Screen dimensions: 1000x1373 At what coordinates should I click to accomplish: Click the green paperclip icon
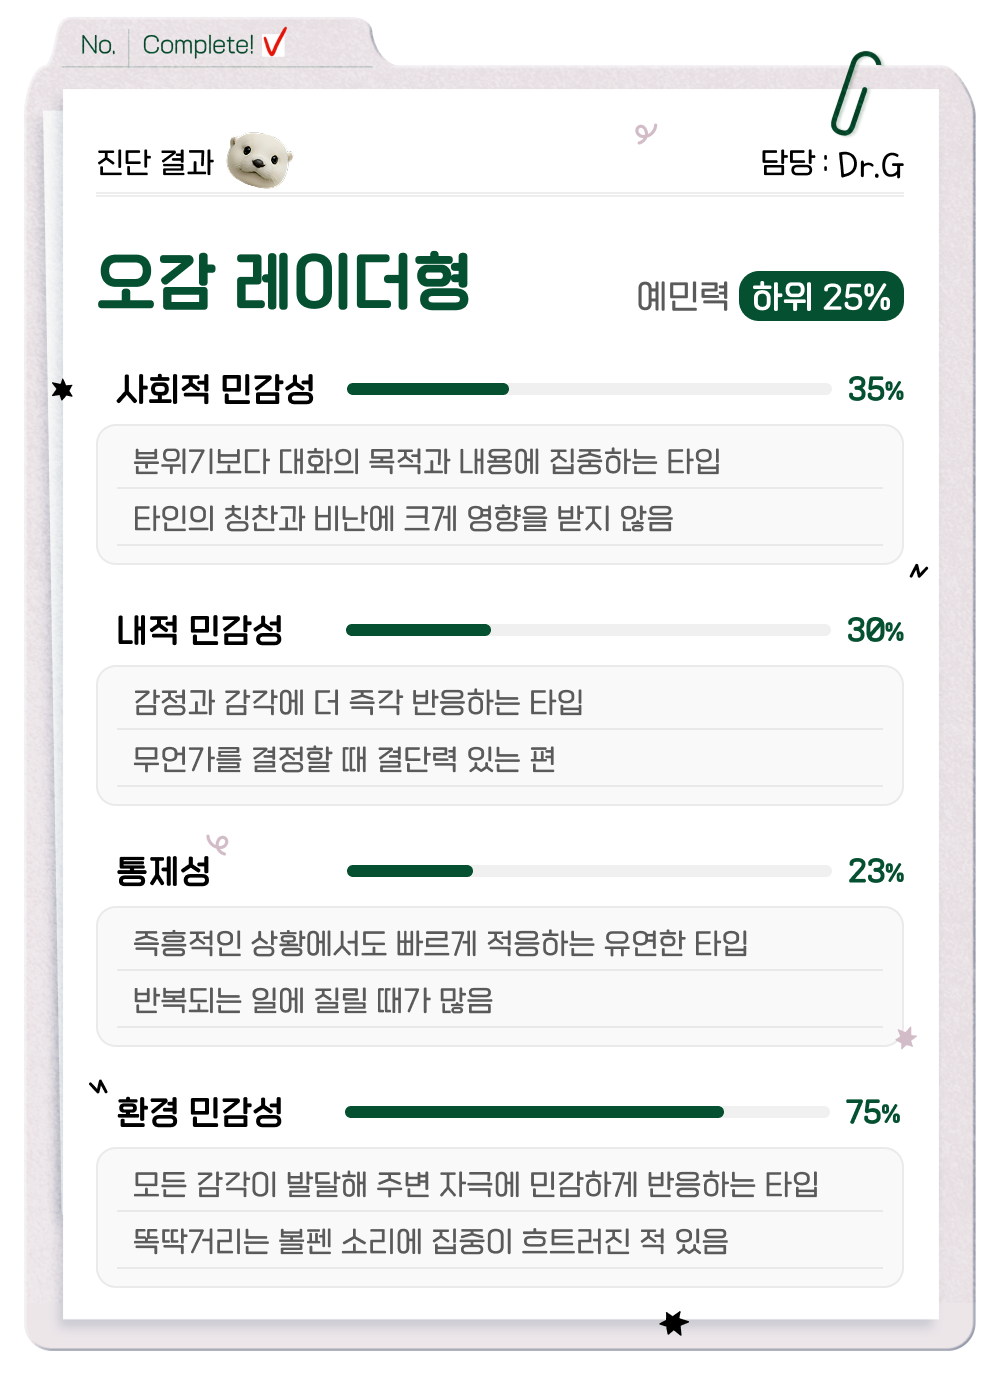pos(853,92)
